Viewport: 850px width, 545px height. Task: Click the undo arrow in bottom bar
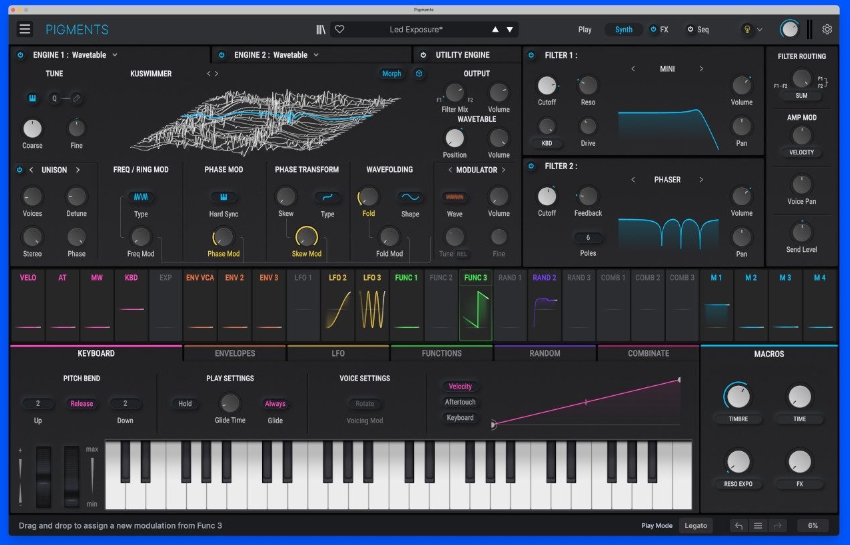738,525
